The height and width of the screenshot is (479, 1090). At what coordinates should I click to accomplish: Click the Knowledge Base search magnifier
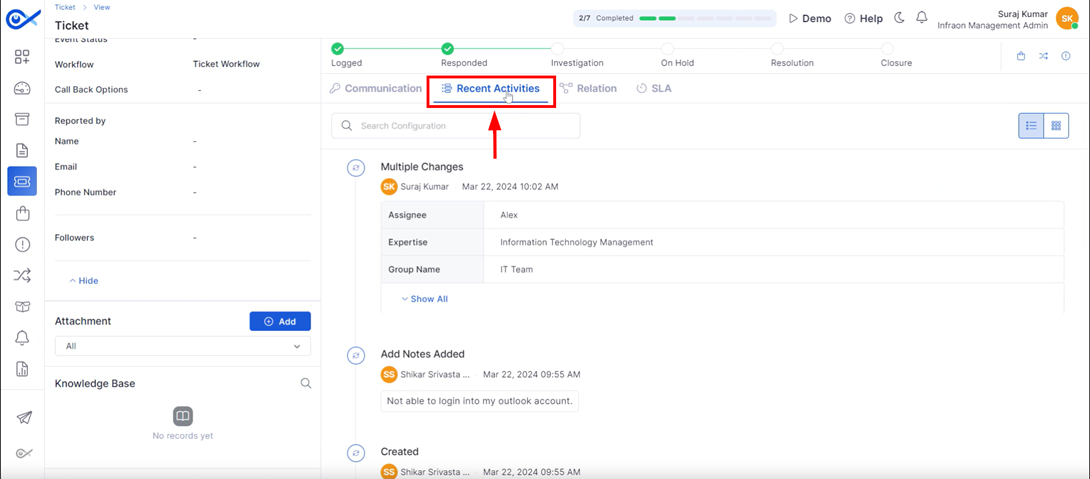[305, 383]
